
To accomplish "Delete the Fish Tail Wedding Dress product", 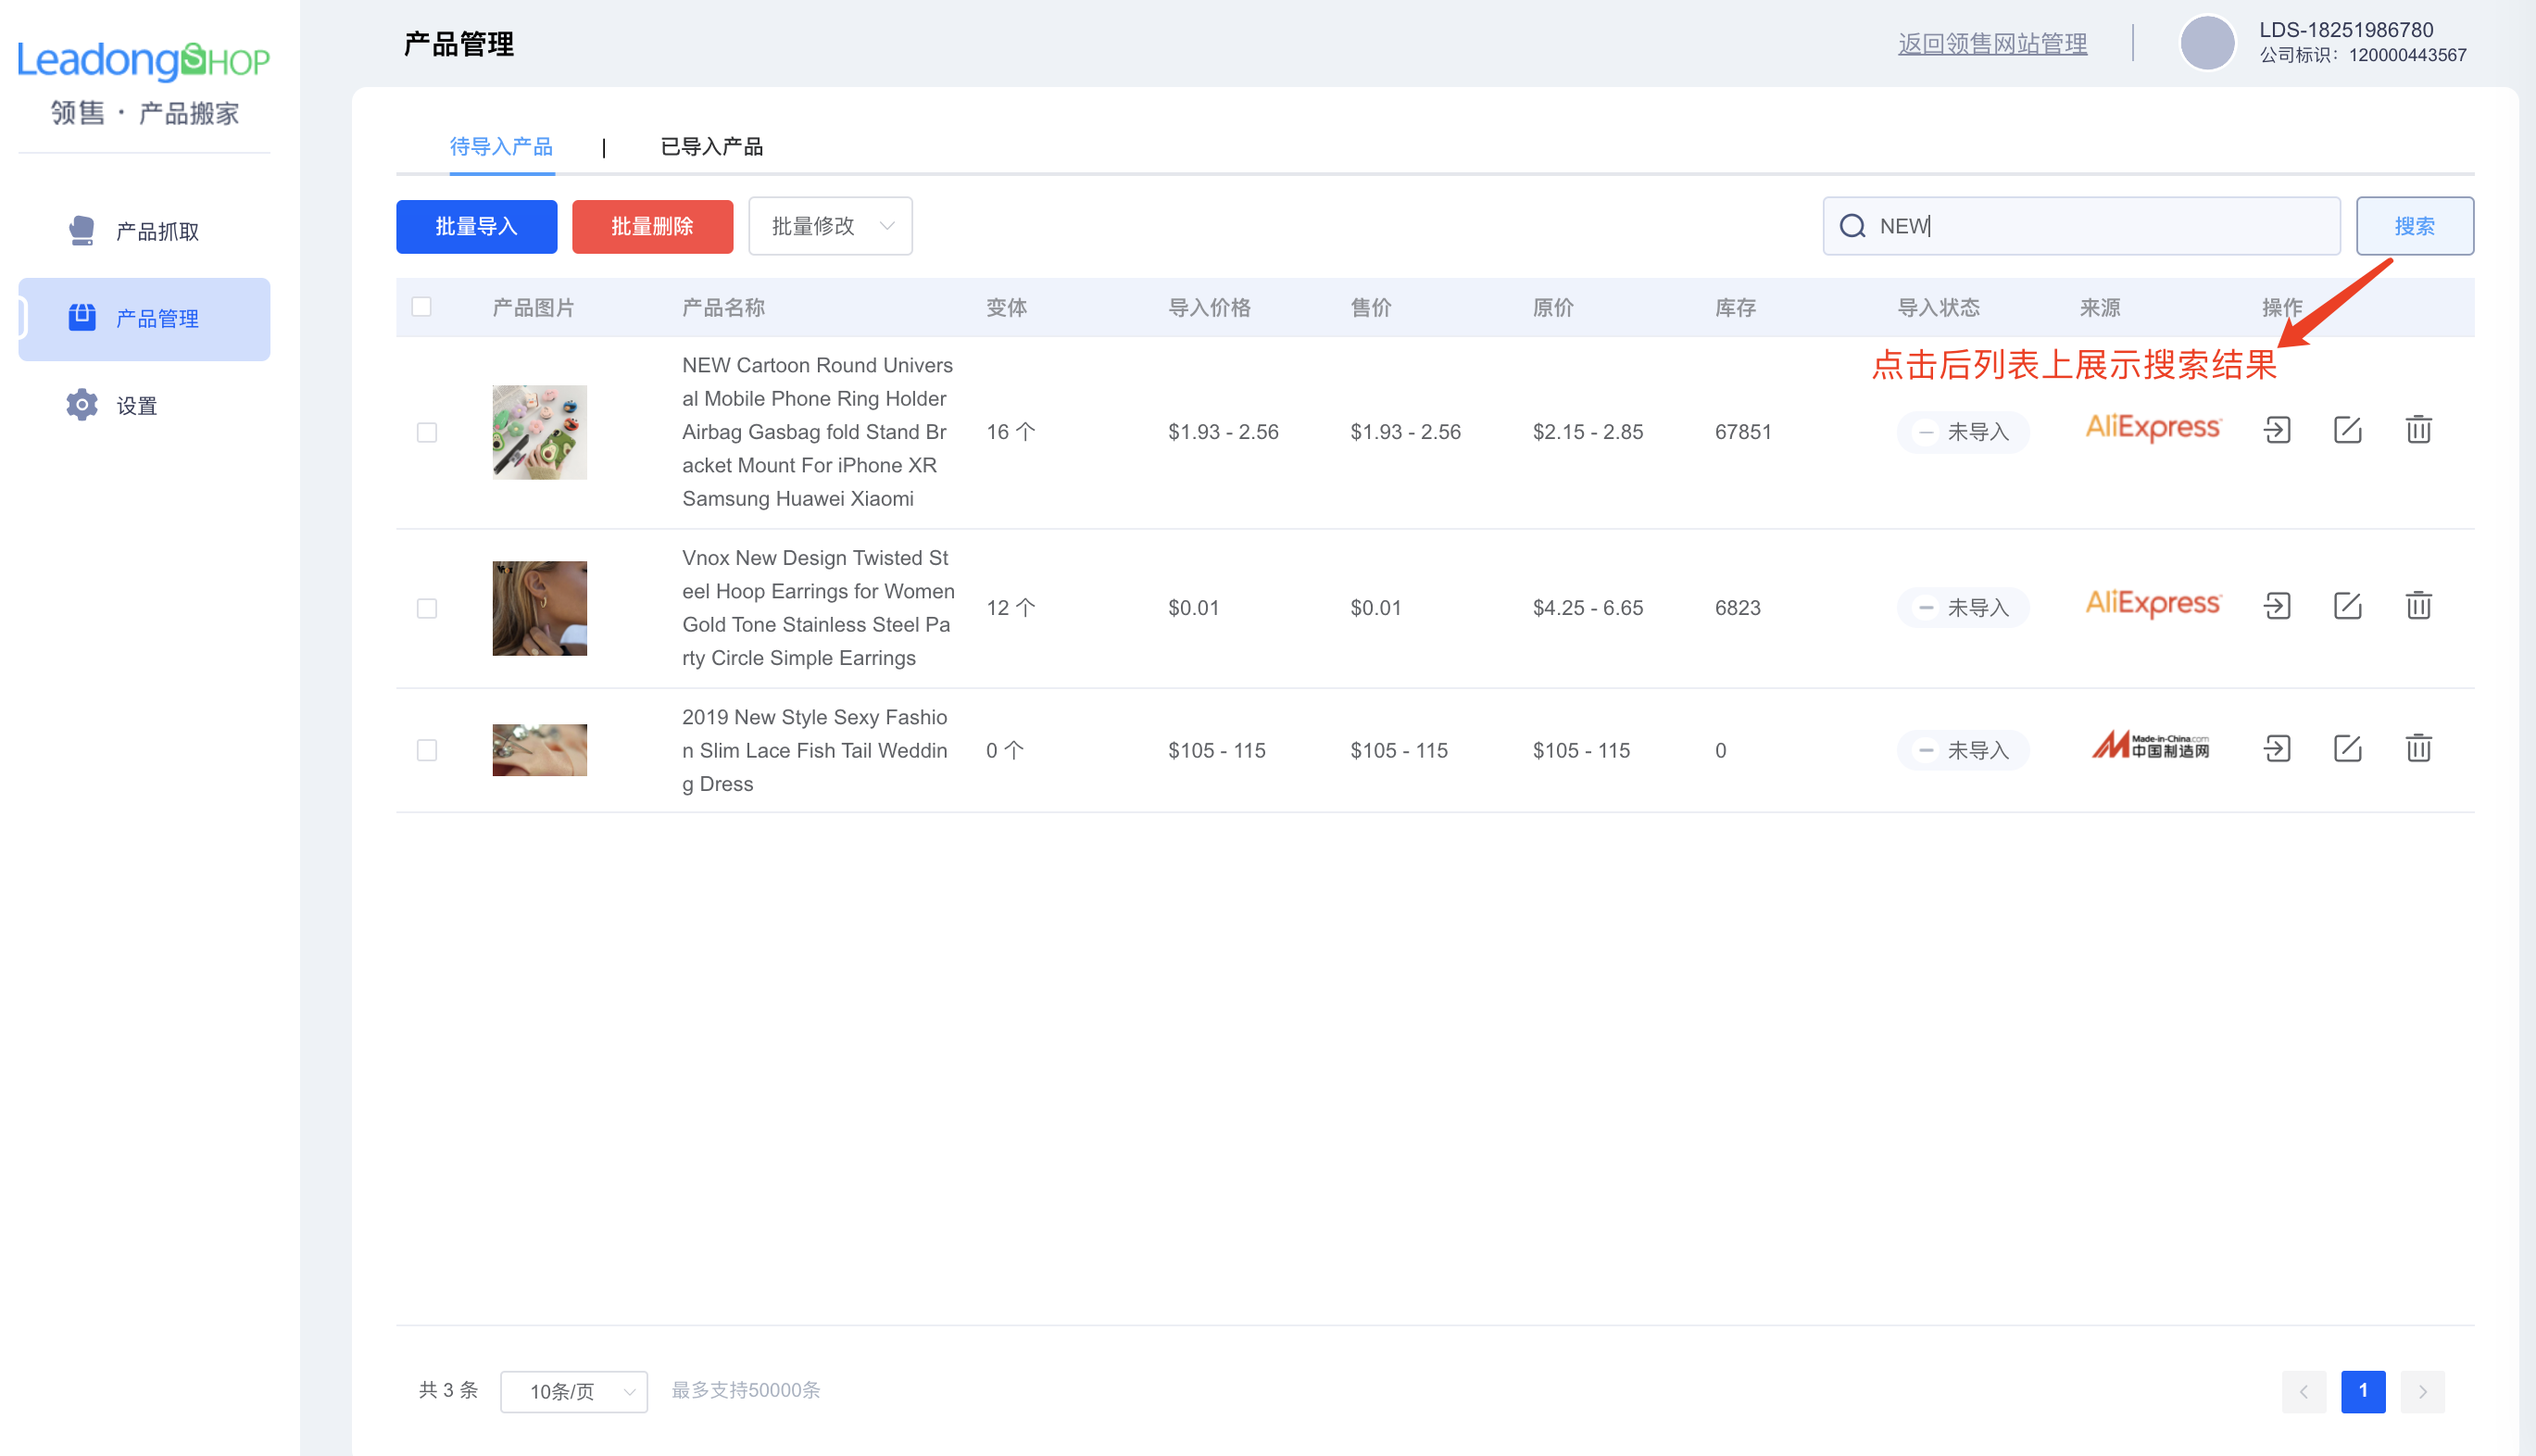I will click(2418, 749).
